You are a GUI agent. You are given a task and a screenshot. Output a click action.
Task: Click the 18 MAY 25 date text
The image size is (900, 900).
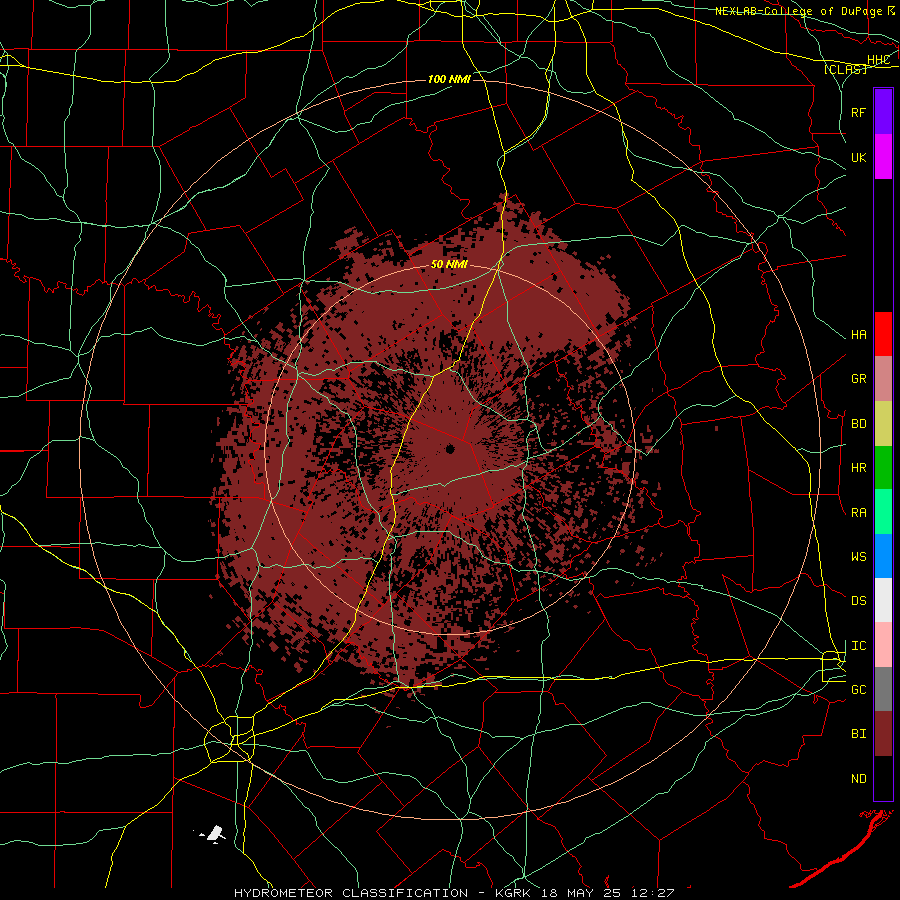pyautogui.click(x=584, y=893)
